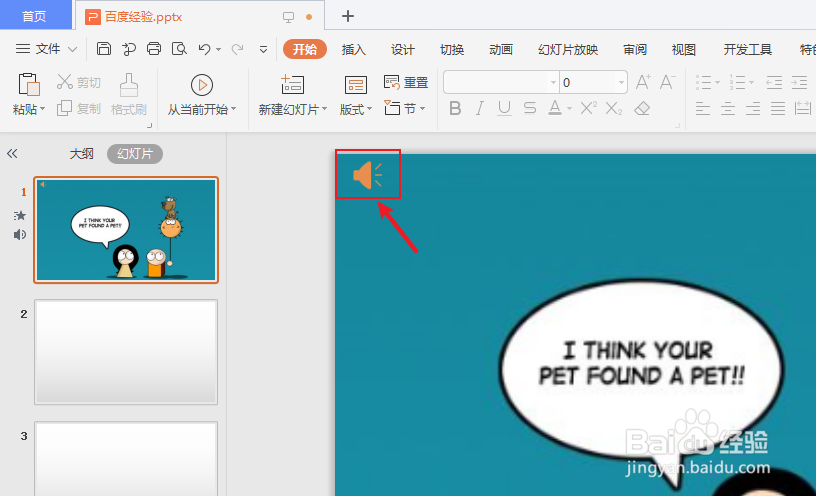The height and width of the screenshot is (496, 816).
Task: Toggle Superscript formatting
Action: [588, 108]
